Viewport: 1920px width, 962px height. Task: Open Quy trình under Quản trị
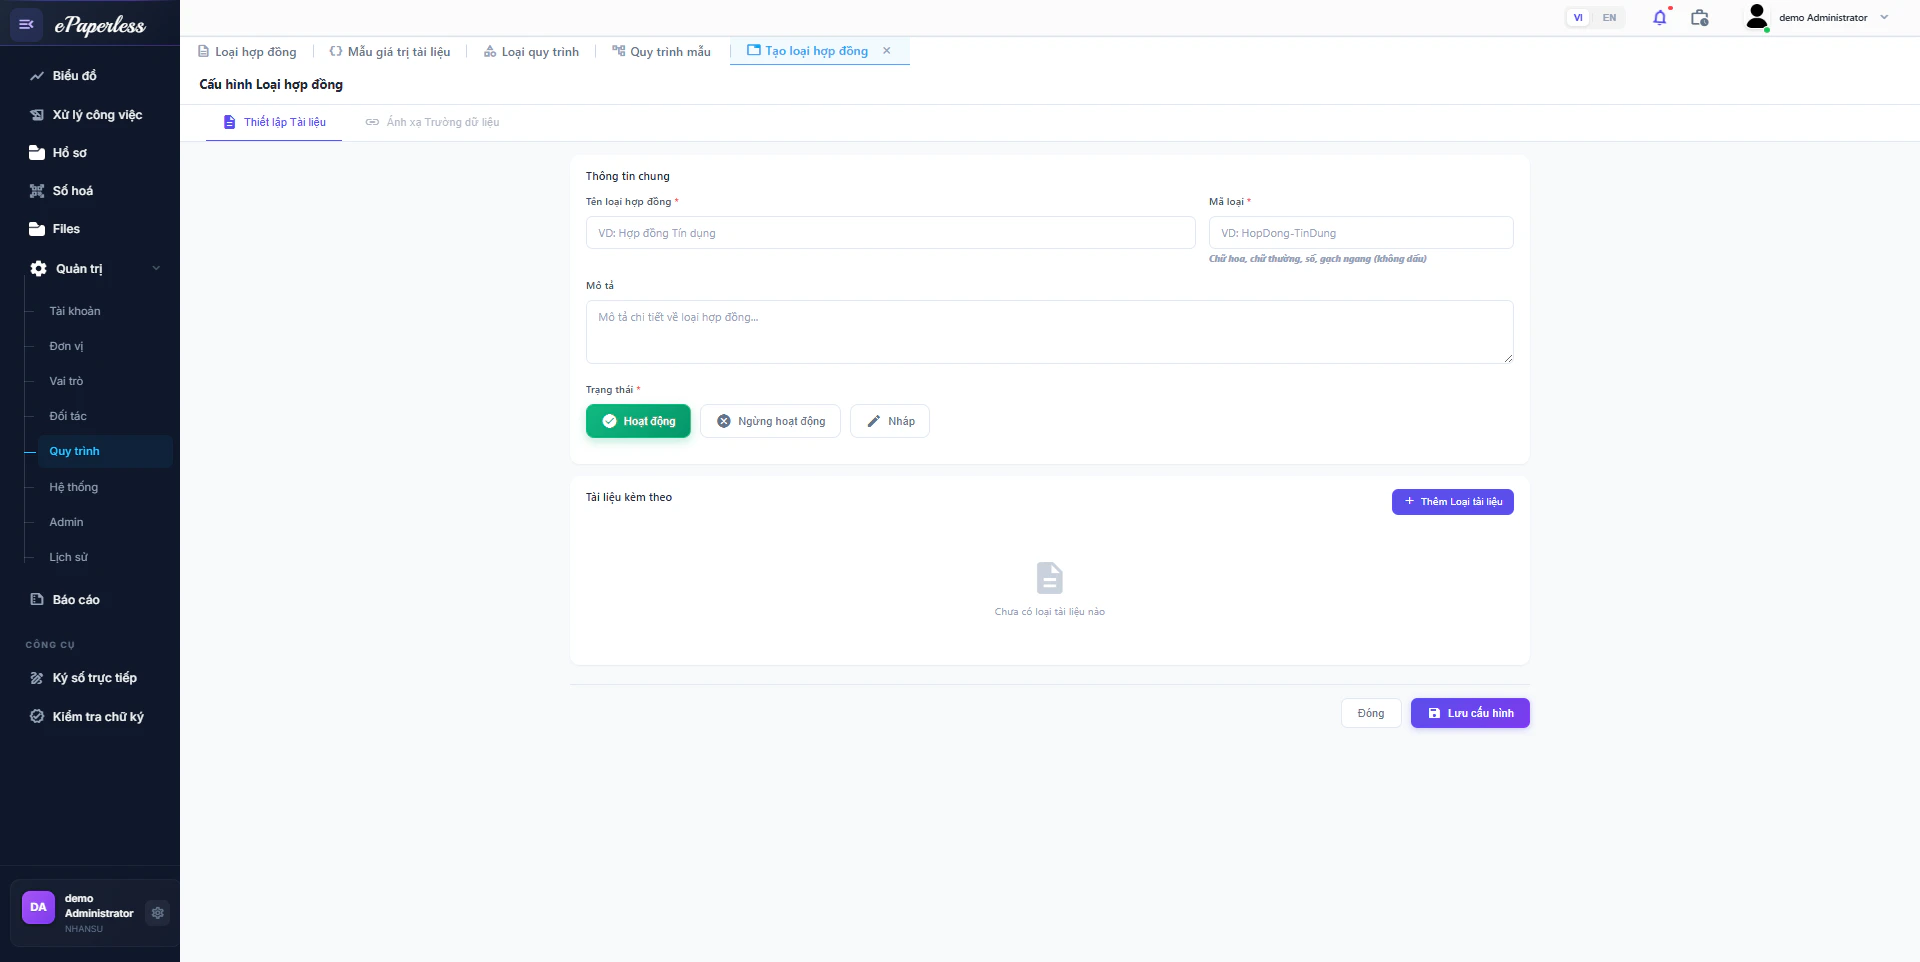pos(105,451)
